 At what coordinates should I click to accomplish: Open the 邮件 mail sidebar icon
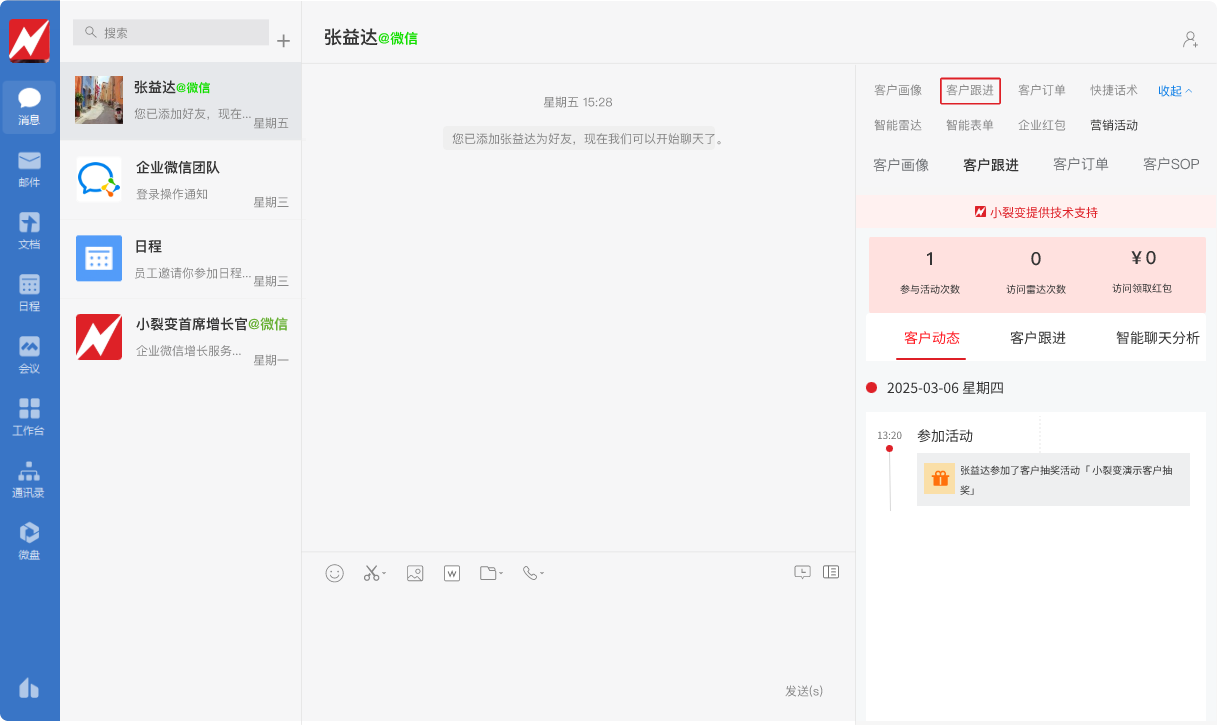tap(29, 169)
